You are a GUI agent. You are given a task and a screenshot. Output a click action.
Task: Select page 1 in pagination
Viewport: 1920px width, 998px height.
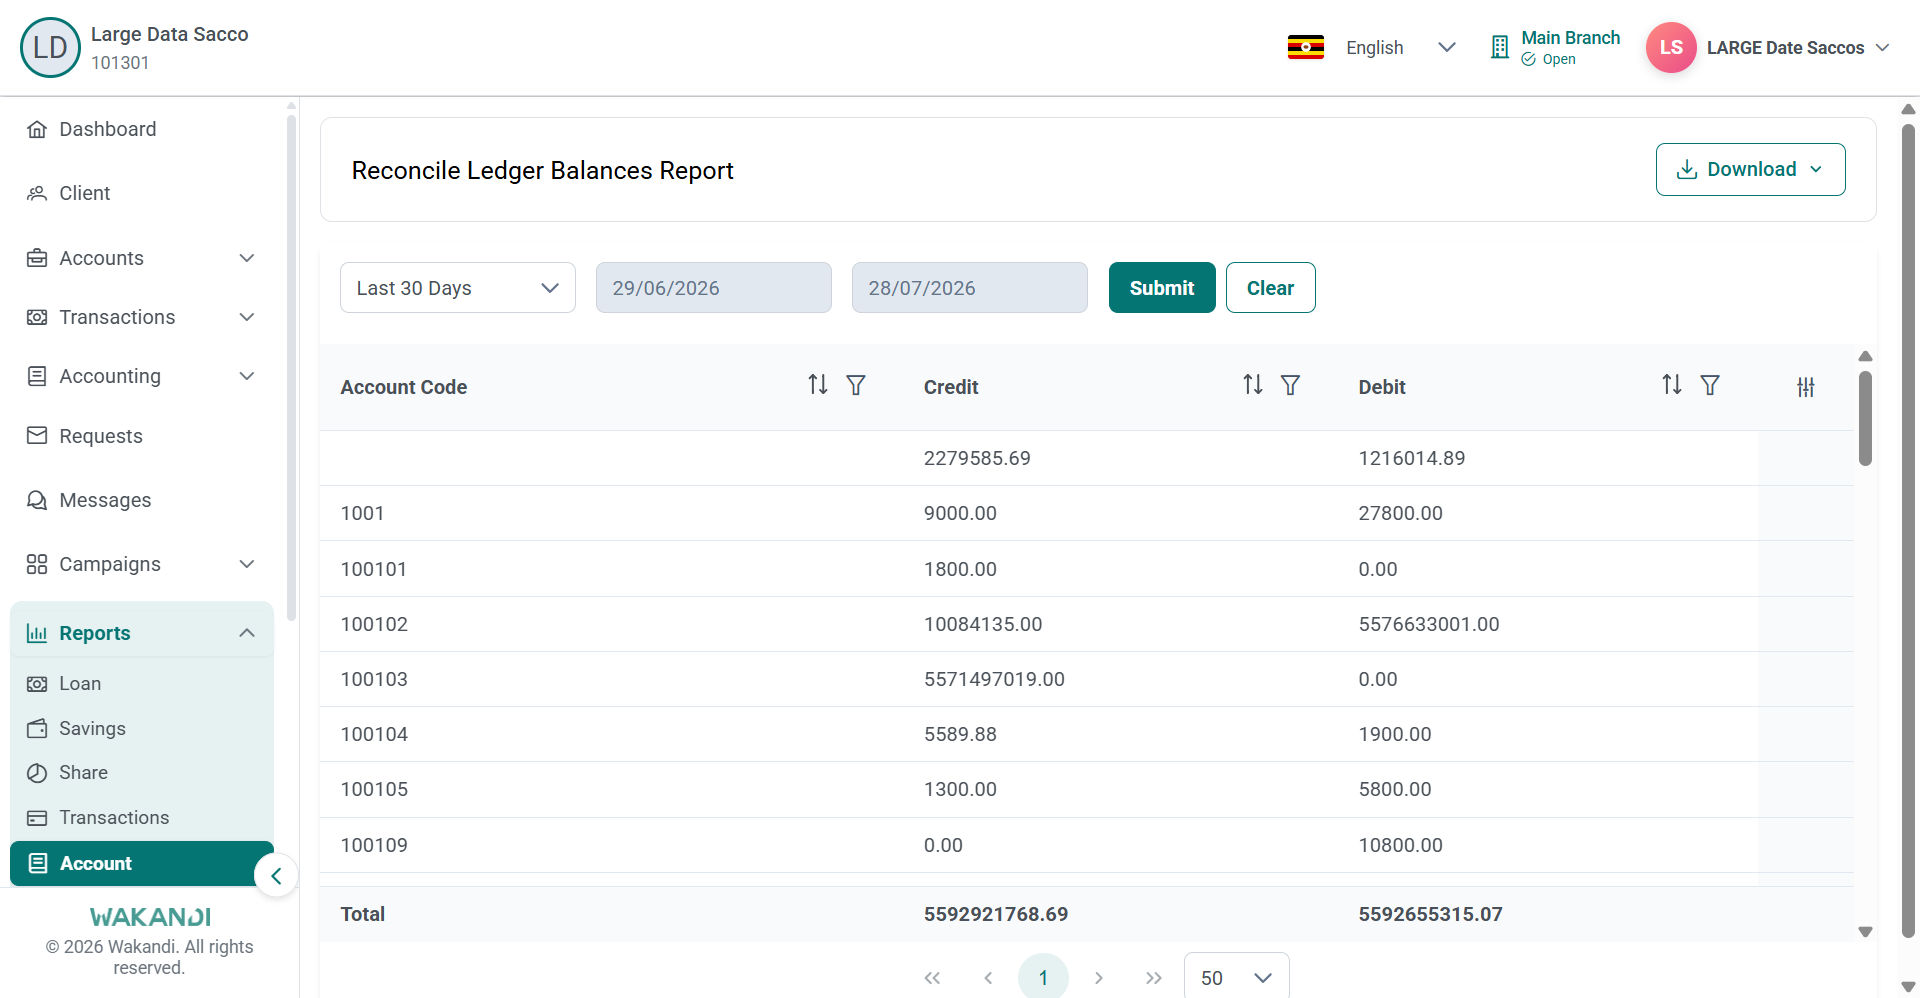coord(1043,978)
